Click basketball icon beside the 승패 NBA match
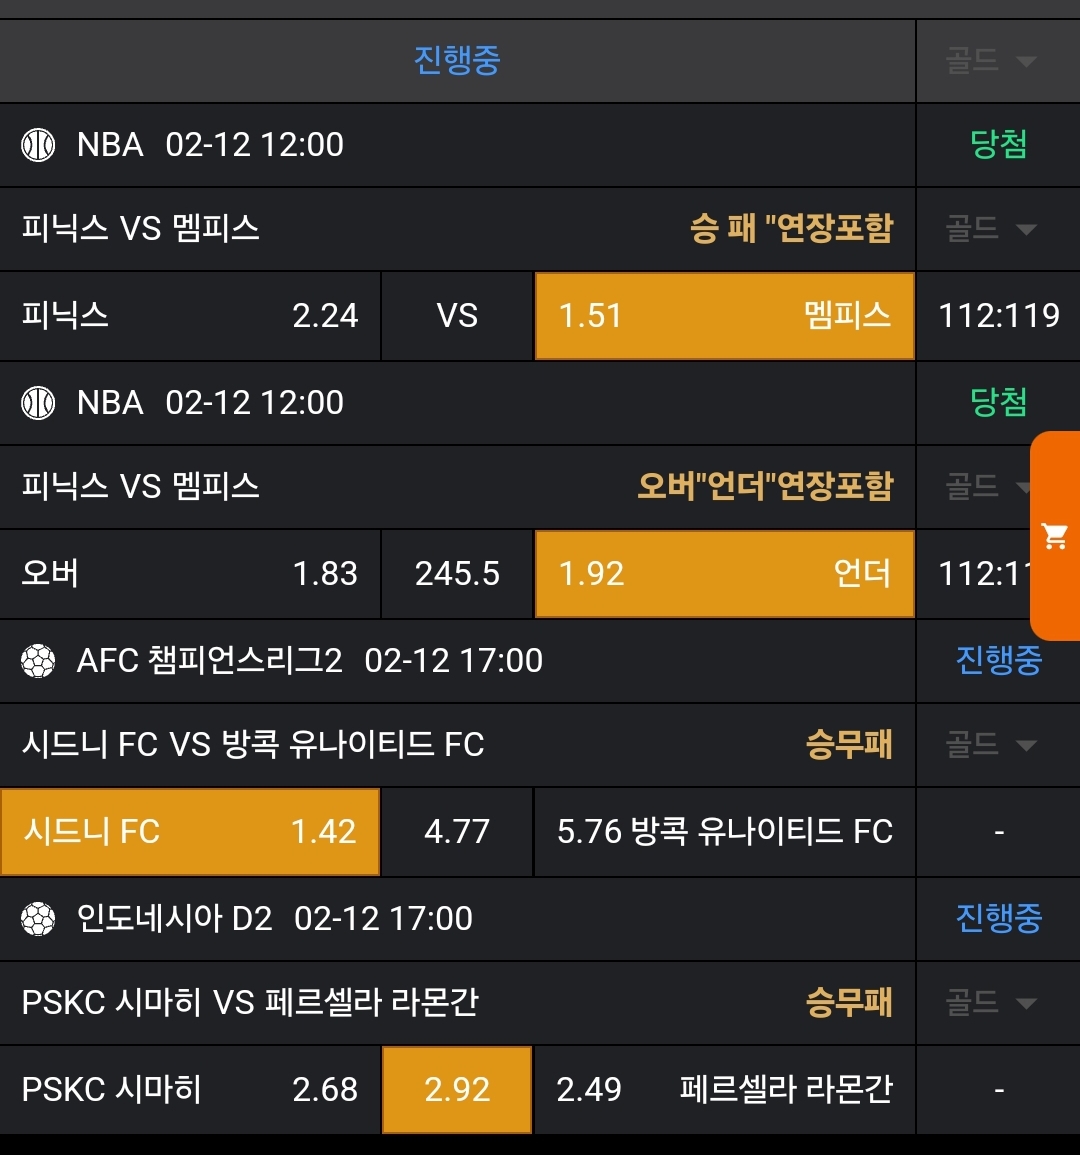The width and height of the screenshot is (1080, 1155). (38, 145)
